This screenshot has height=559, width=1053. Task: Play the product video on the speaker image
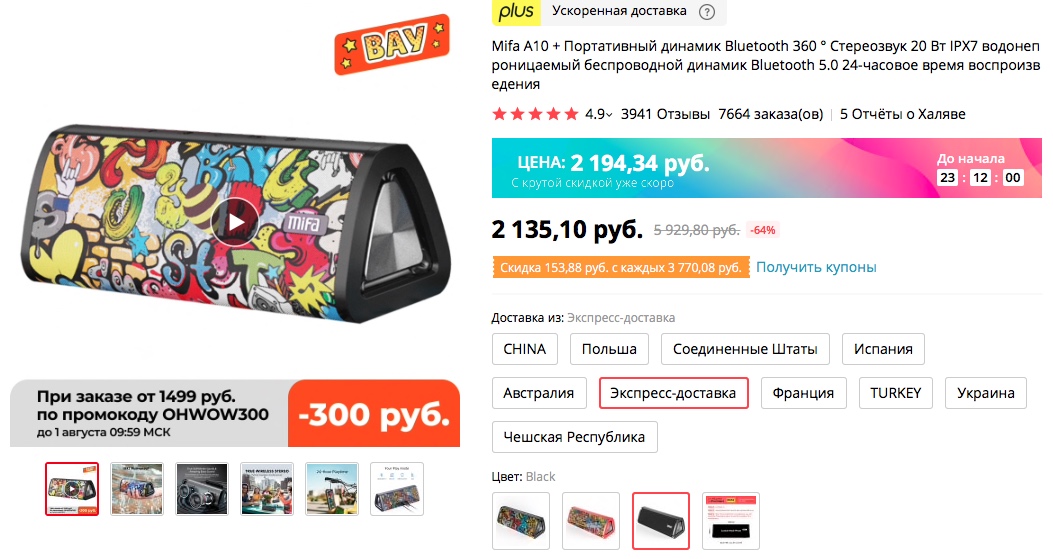tap(235, 221)
